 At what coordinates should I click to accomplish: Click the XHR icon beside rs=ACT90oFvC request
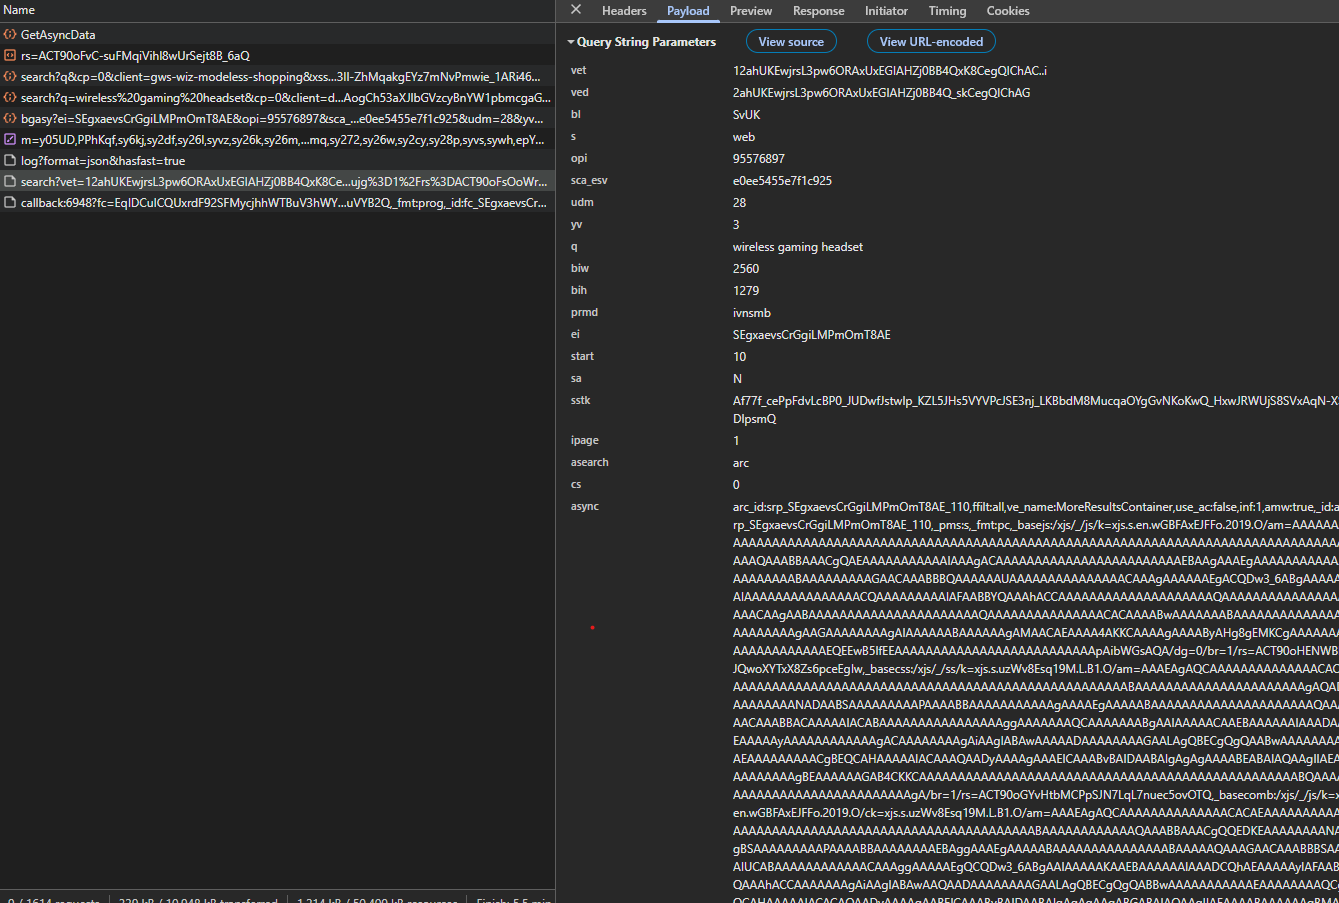11,55
